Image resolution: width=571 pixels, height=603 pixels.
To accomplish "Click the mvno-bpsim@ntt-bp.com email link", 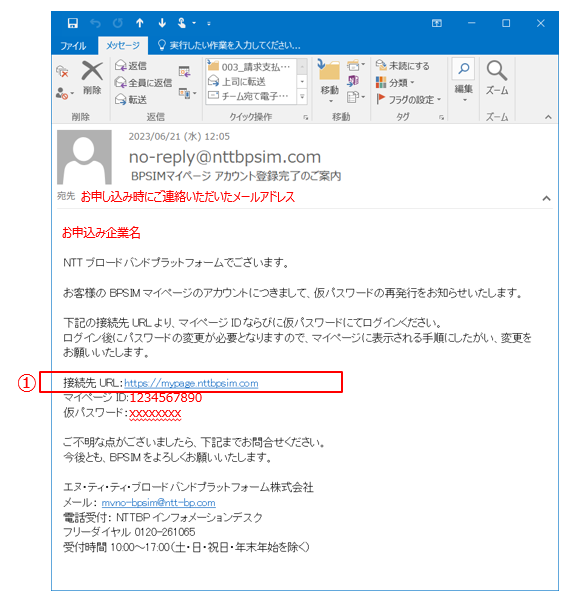I will [x=158, y=503].
